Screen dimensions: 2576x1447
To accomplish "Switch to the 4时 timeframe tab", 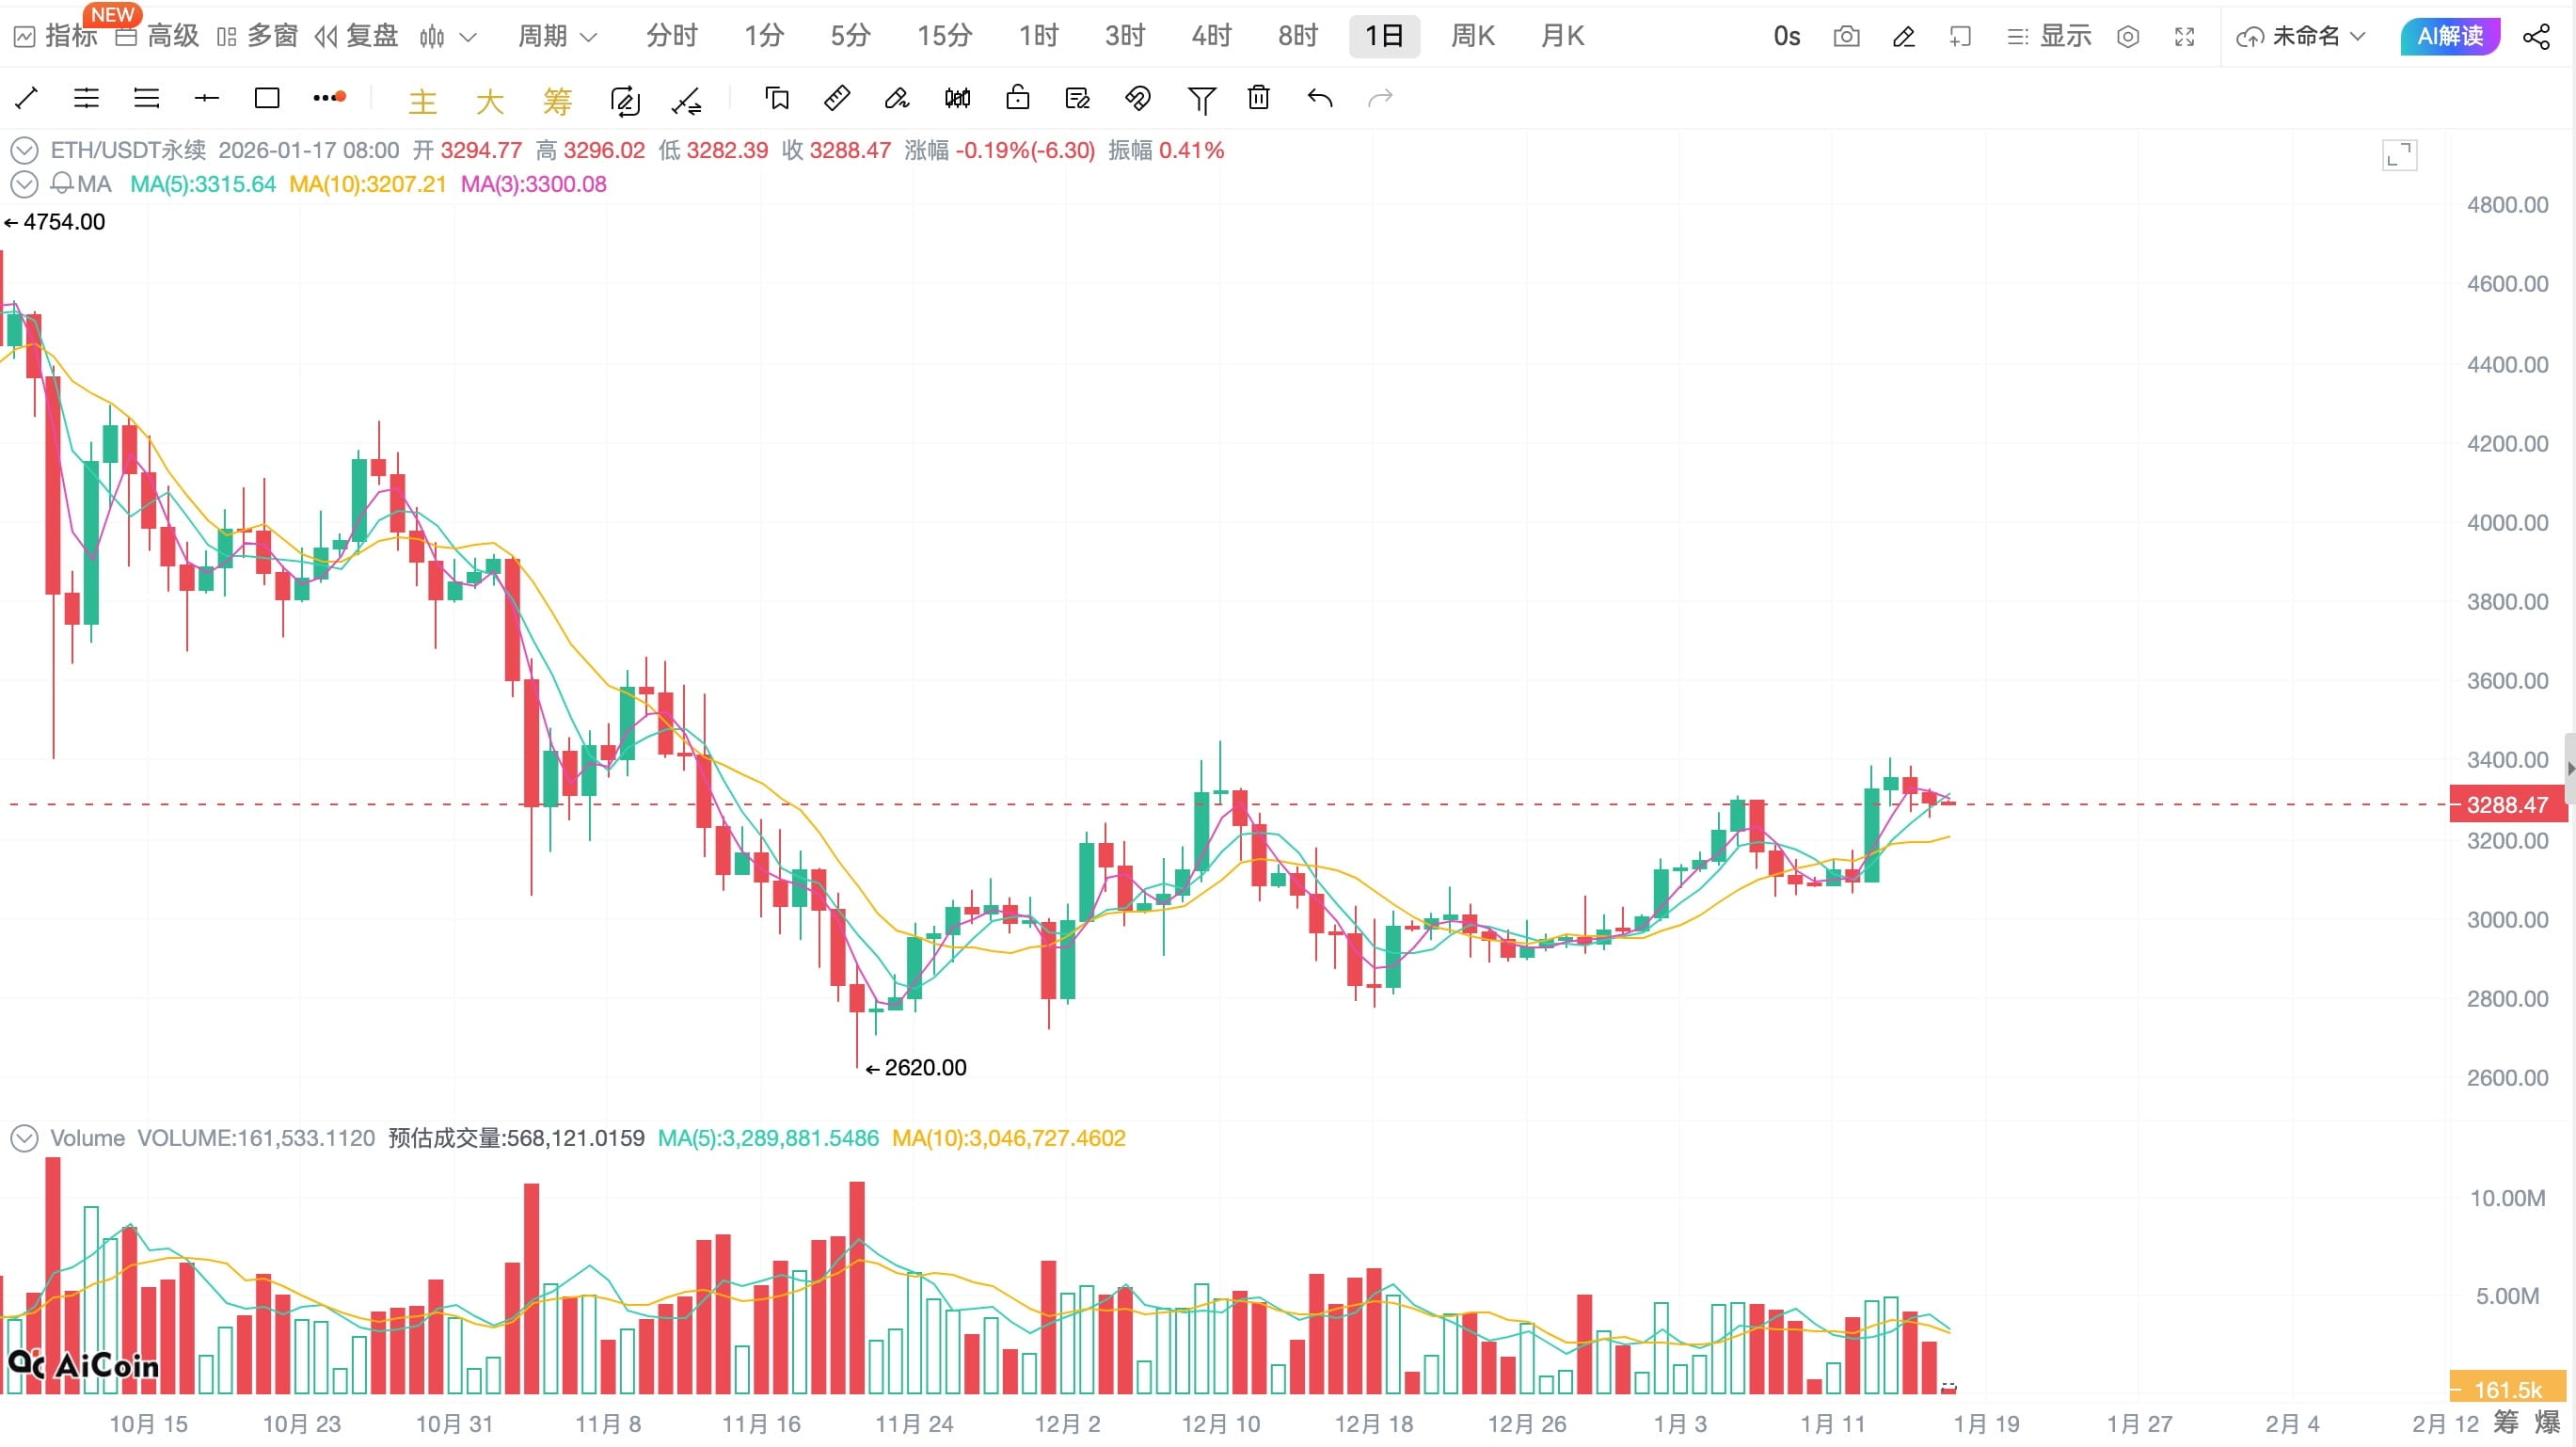I will click(1211, 37).
